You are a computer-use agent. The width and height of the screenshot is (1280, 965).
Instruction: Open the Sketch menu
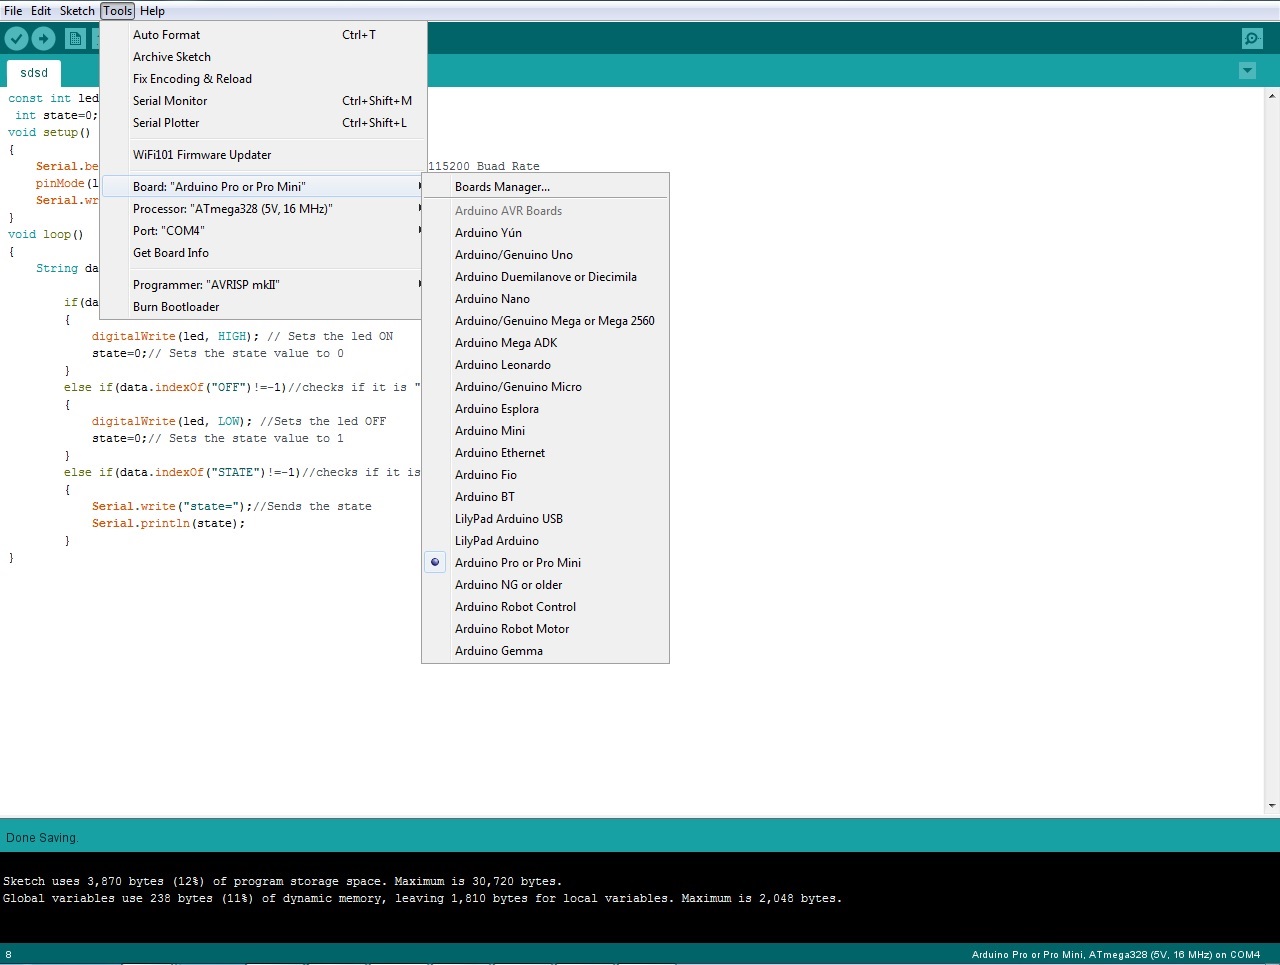point(77,11)
